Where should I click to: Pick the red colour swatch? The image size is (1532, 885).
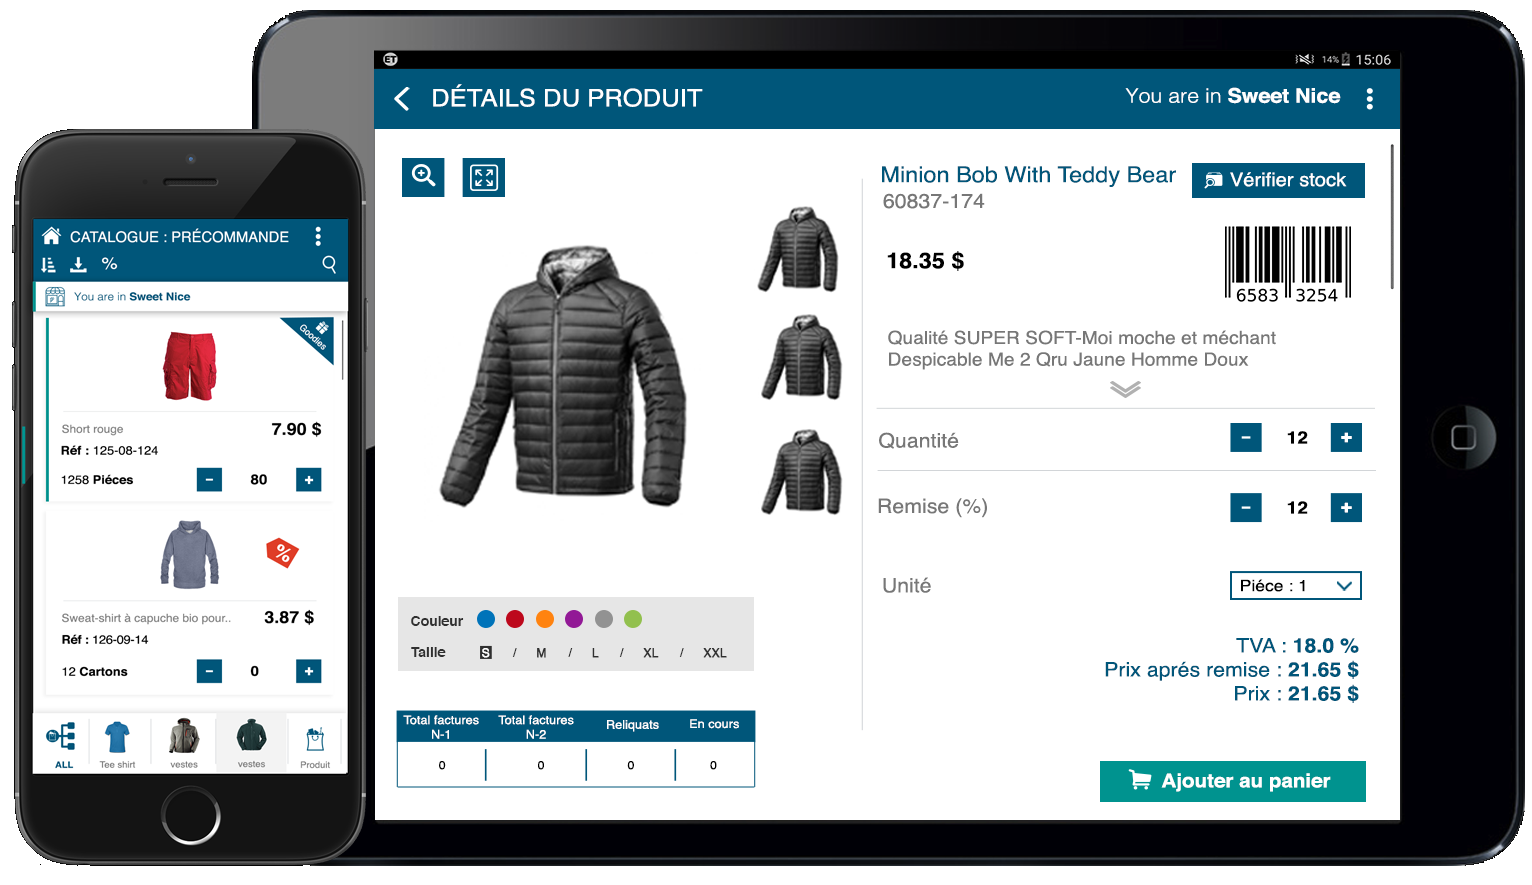515,619
